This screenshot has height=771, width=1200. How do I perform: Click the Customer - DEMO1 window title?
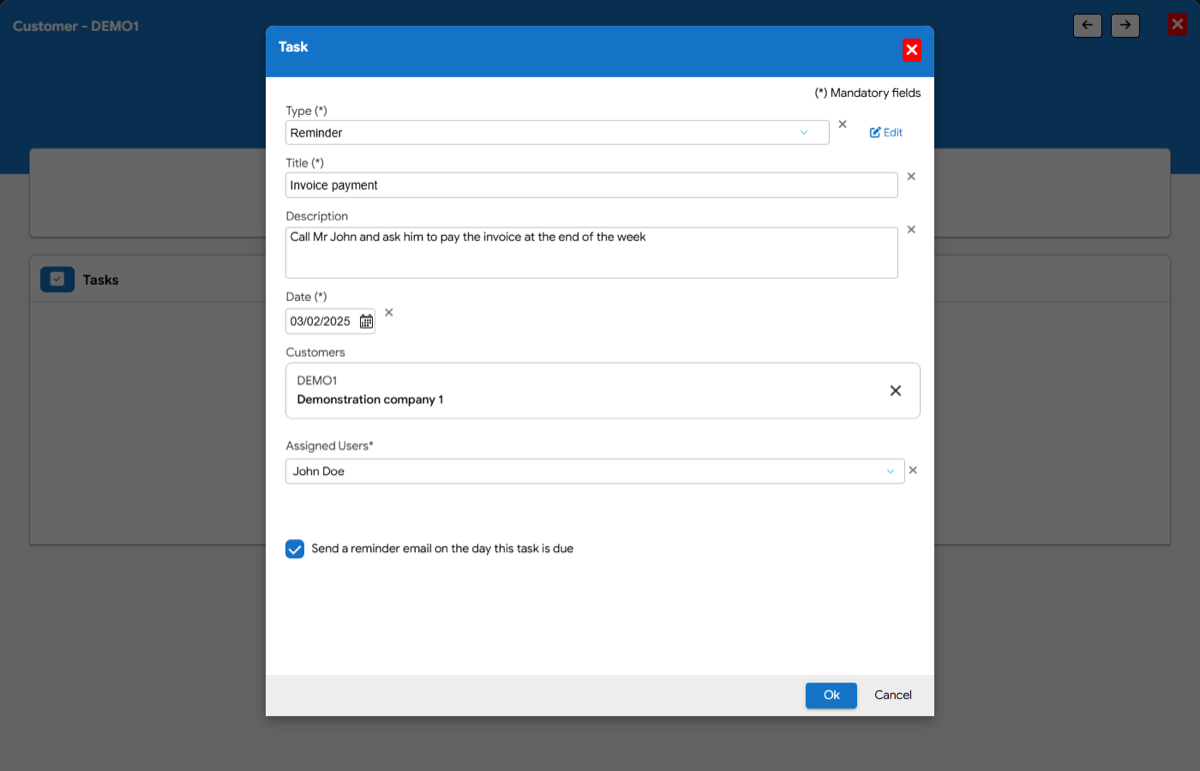[76, 26]
